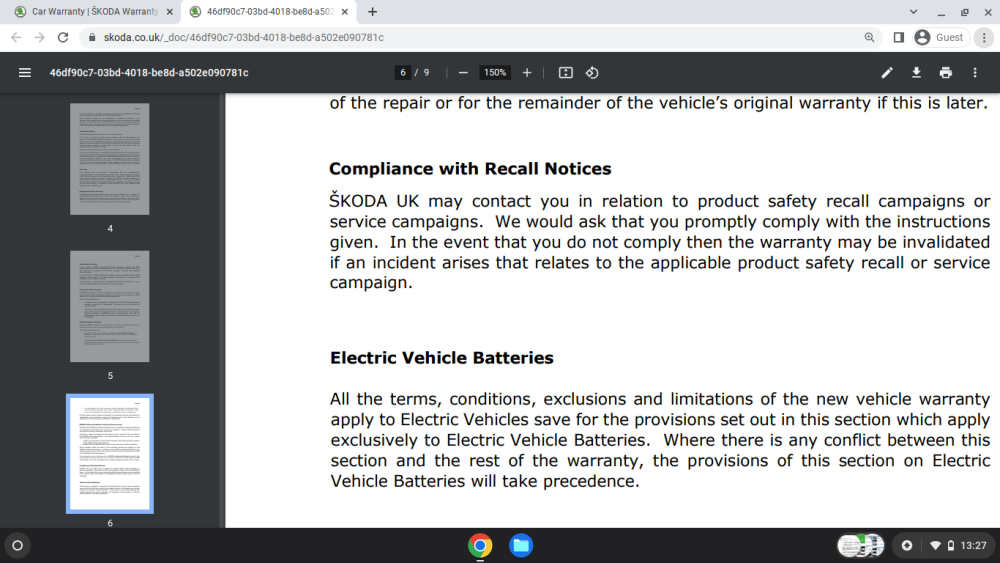1000x563 pixels.
Task: Open the ChromeOS launcher circle
Action: tap(17, 545)
